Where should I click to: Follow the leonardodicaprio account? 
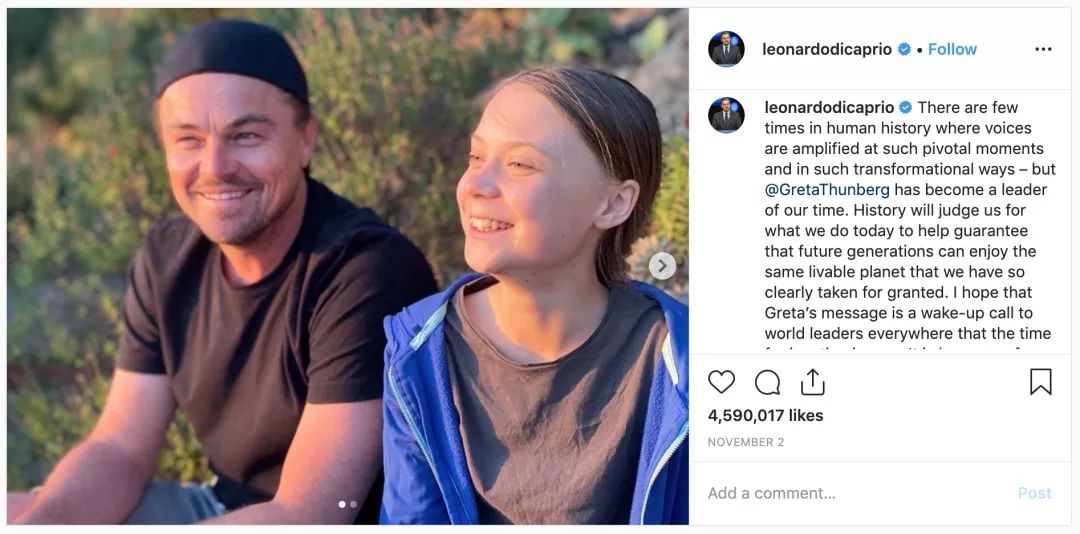(952, 49)
